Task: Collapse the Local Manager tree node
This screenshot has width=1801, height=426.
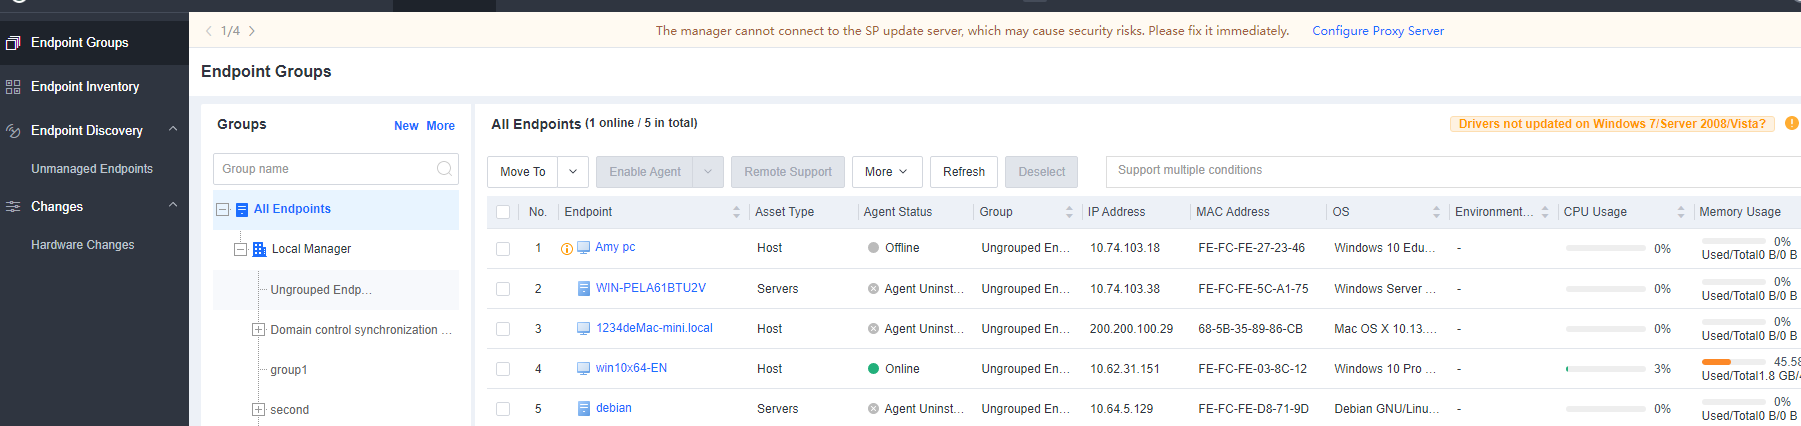Action: pos(240,249)
